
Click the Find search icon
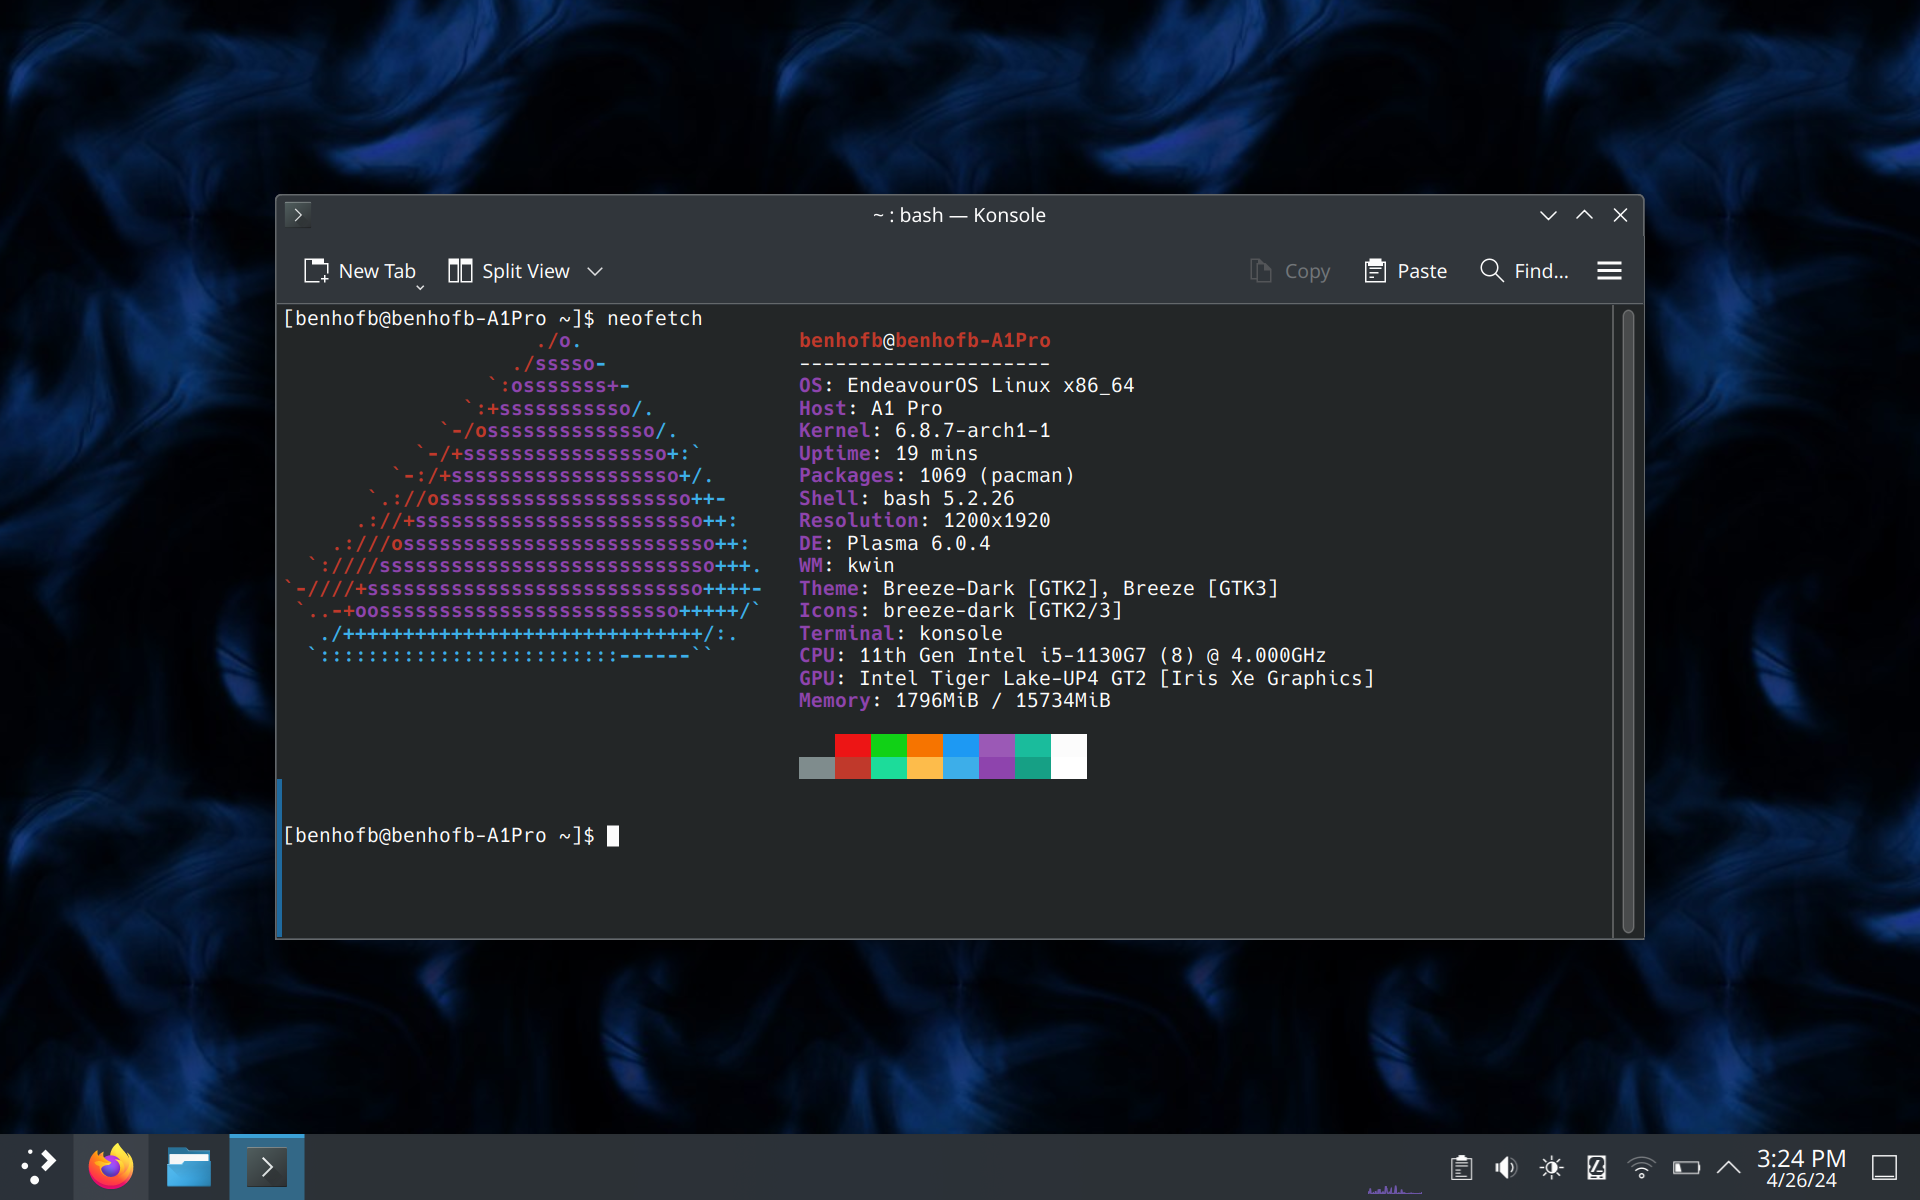[x=1491, y=271]
